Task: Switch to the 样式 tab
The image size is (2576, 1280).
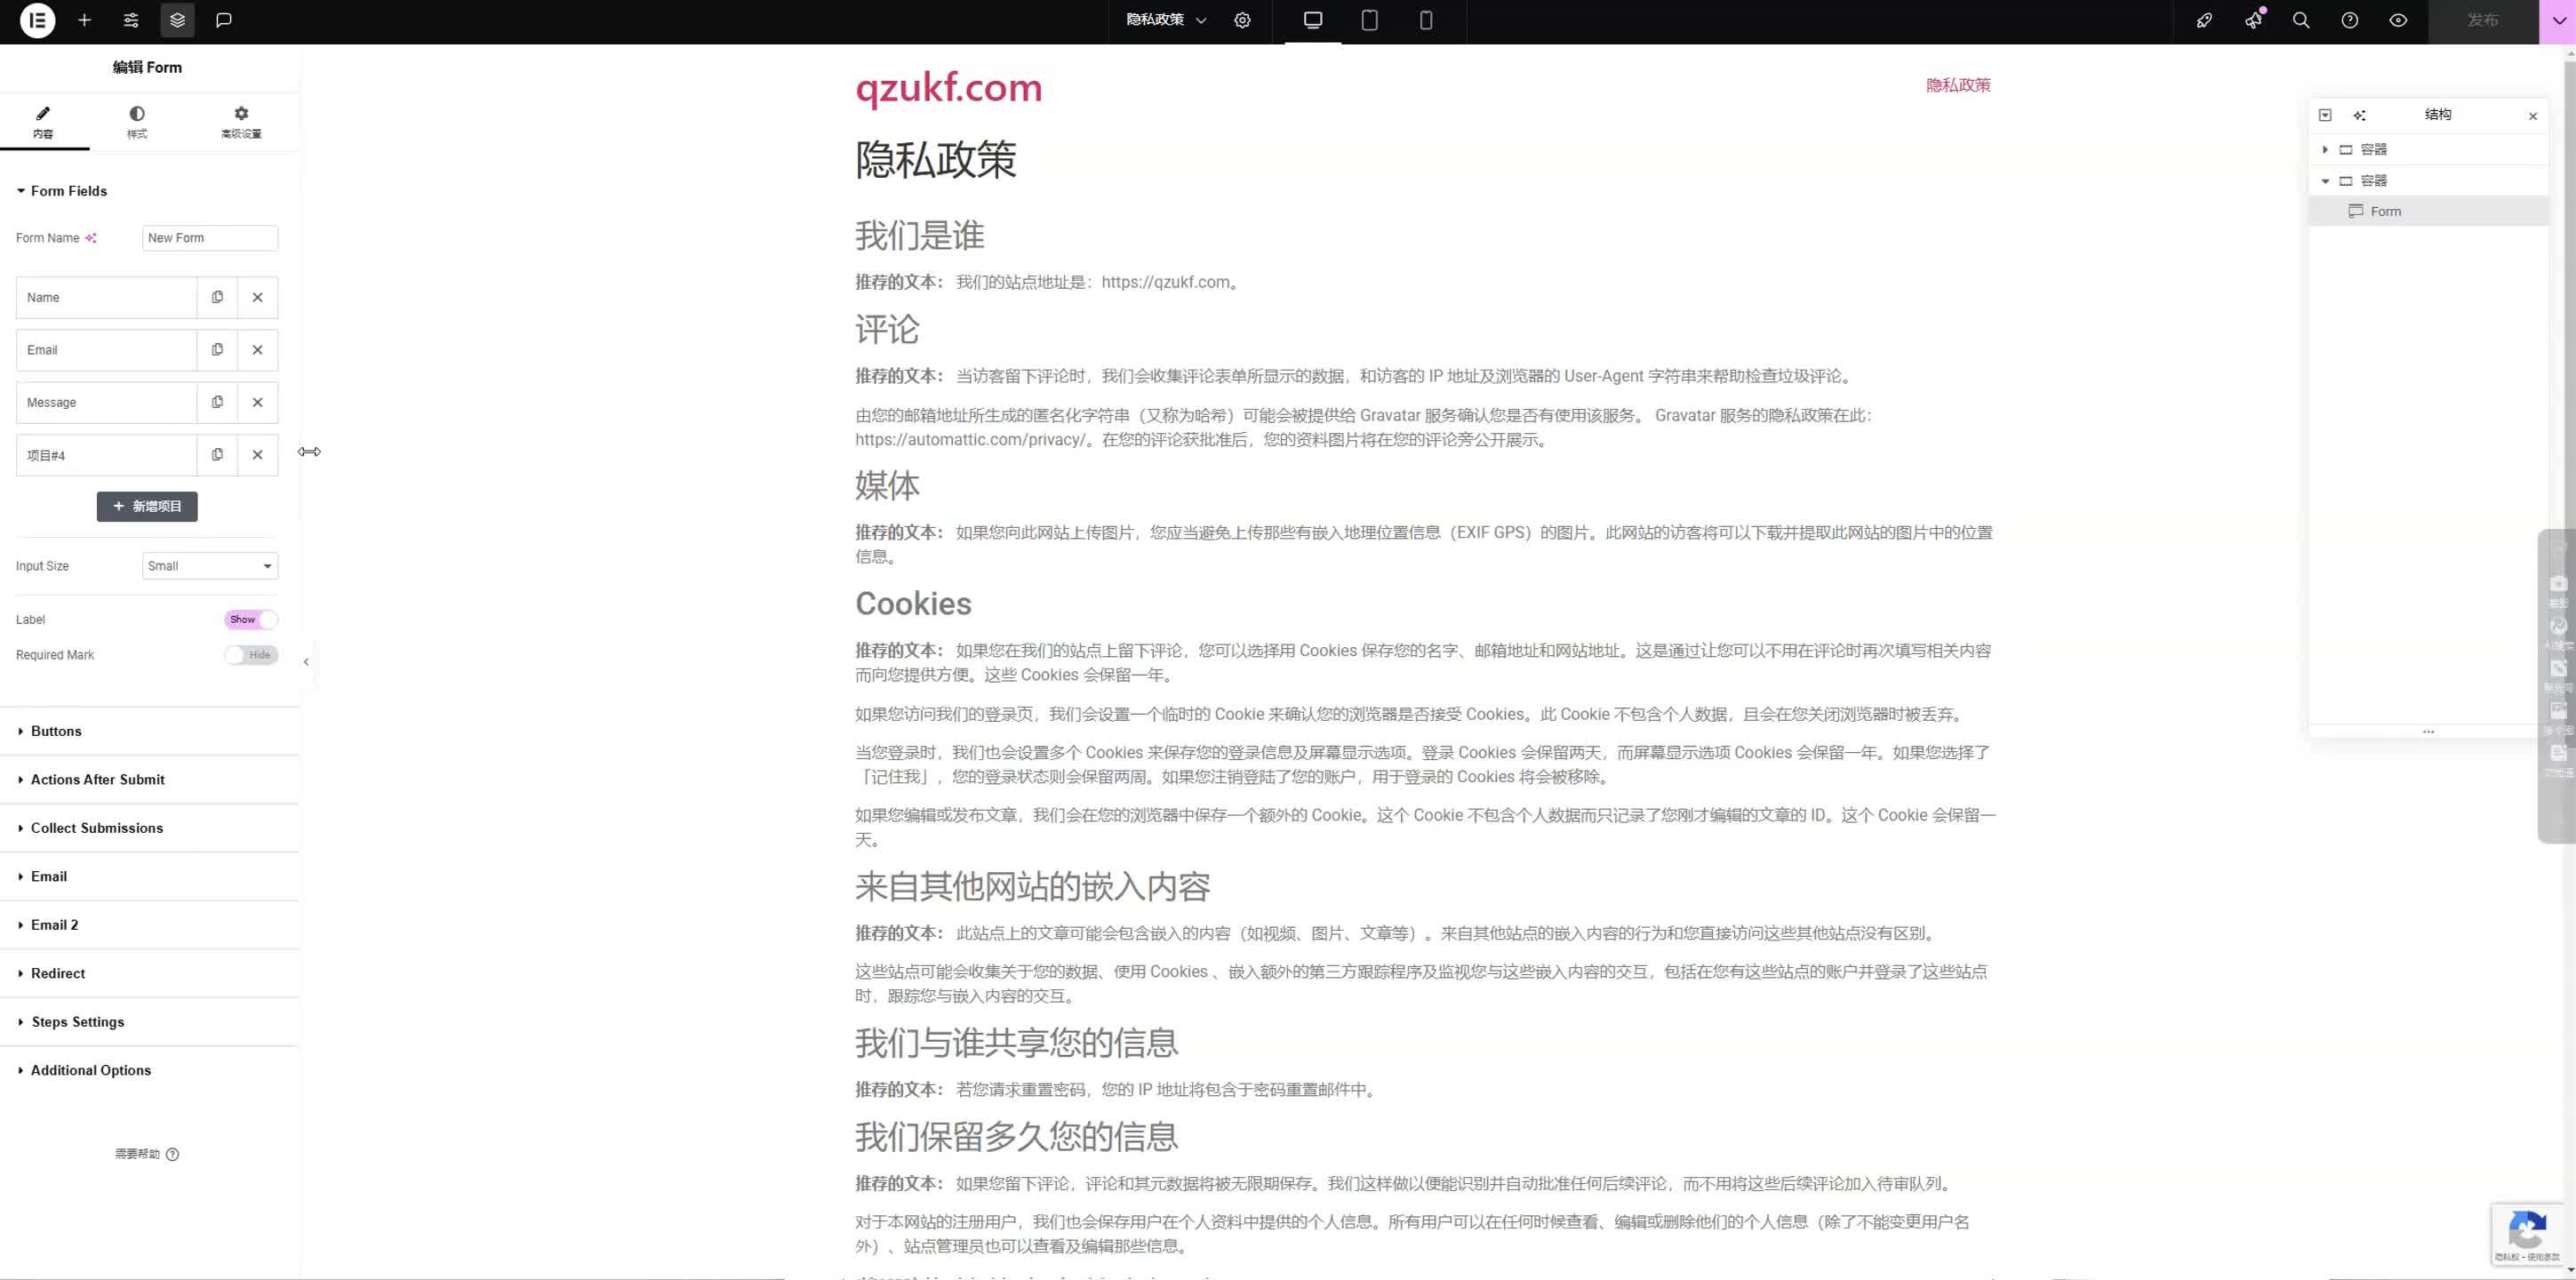Action: [137, 120]
